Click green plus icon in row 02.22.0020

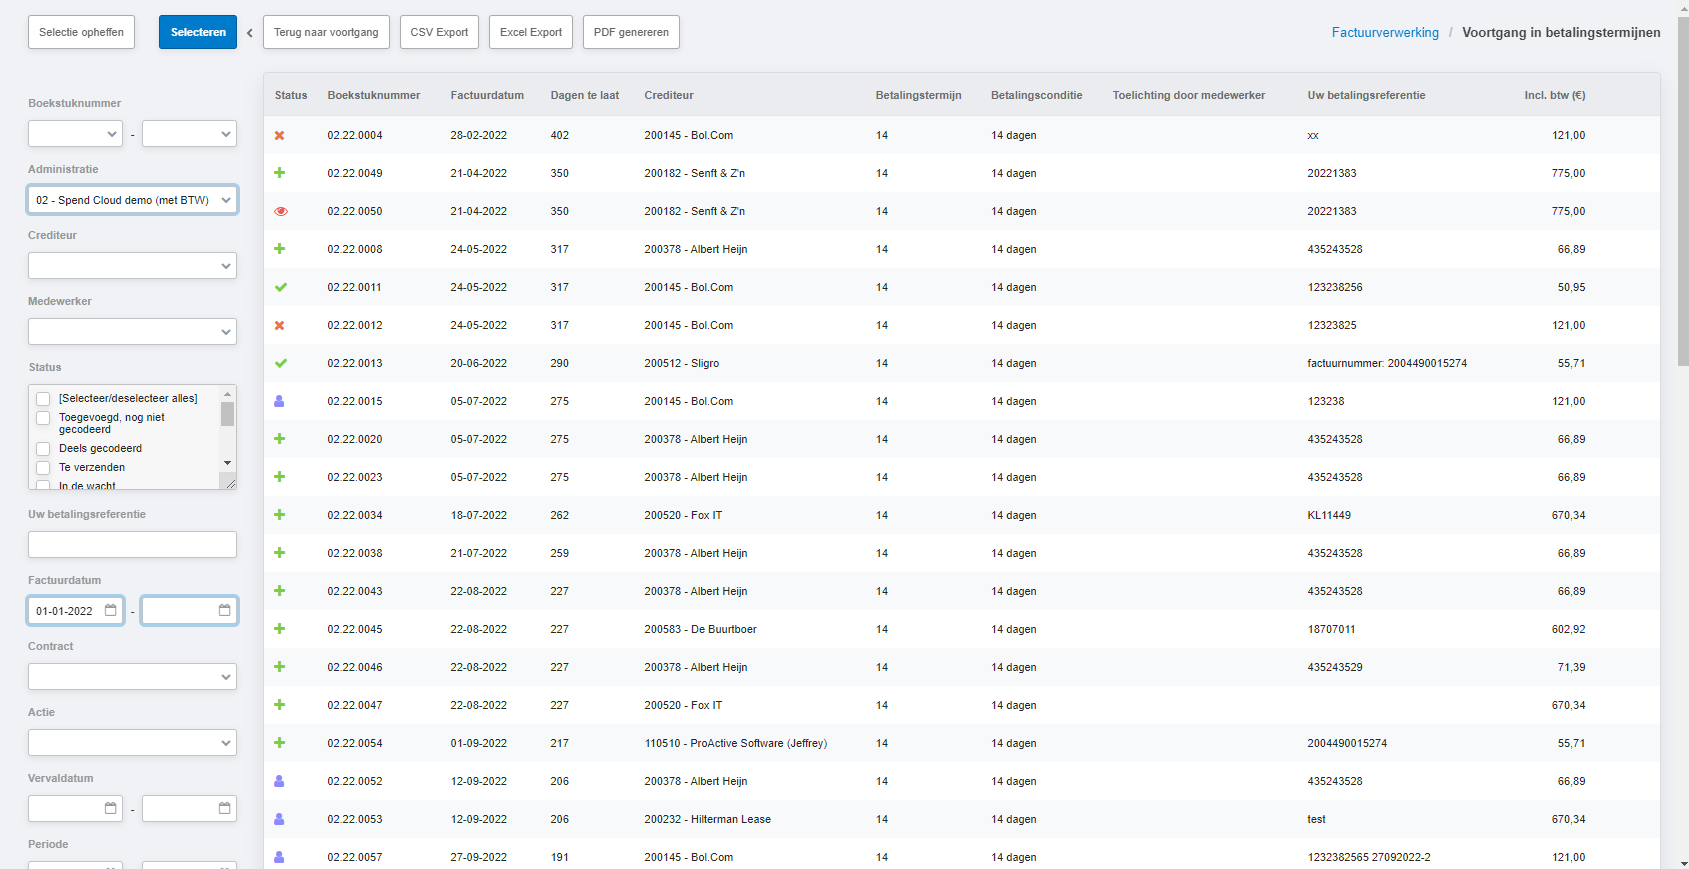[x=280, y=439]
